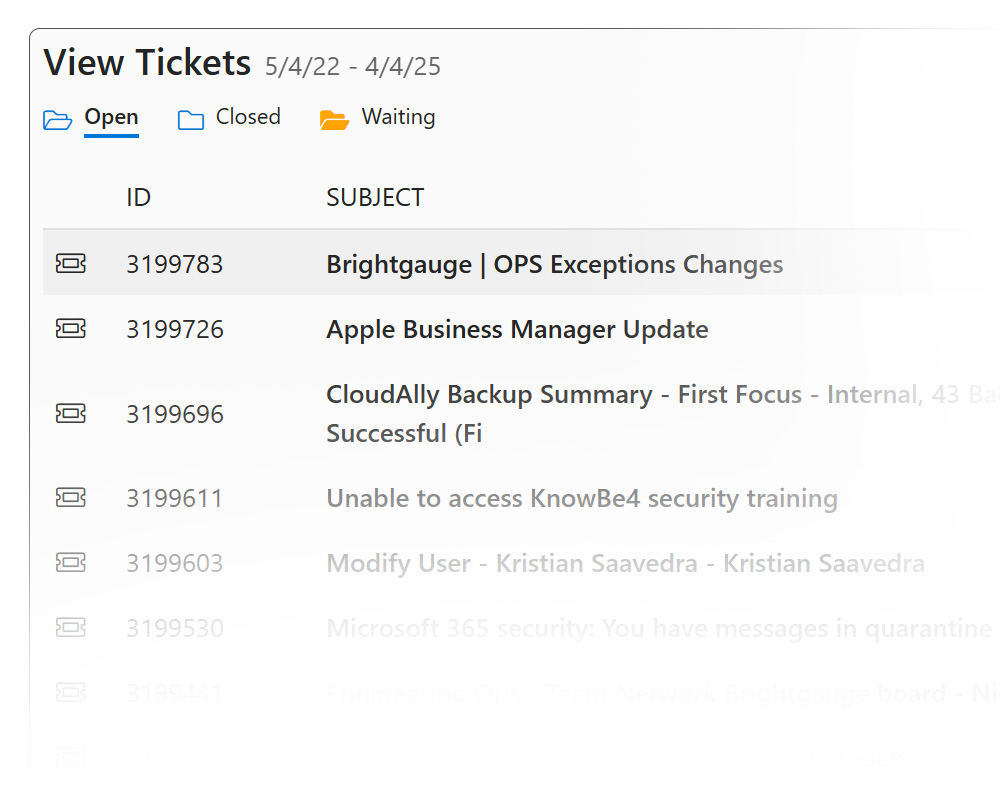Screen dimensions: 1000x800
Task: Show the Waiting tickets tab
Action: (398, 117)
